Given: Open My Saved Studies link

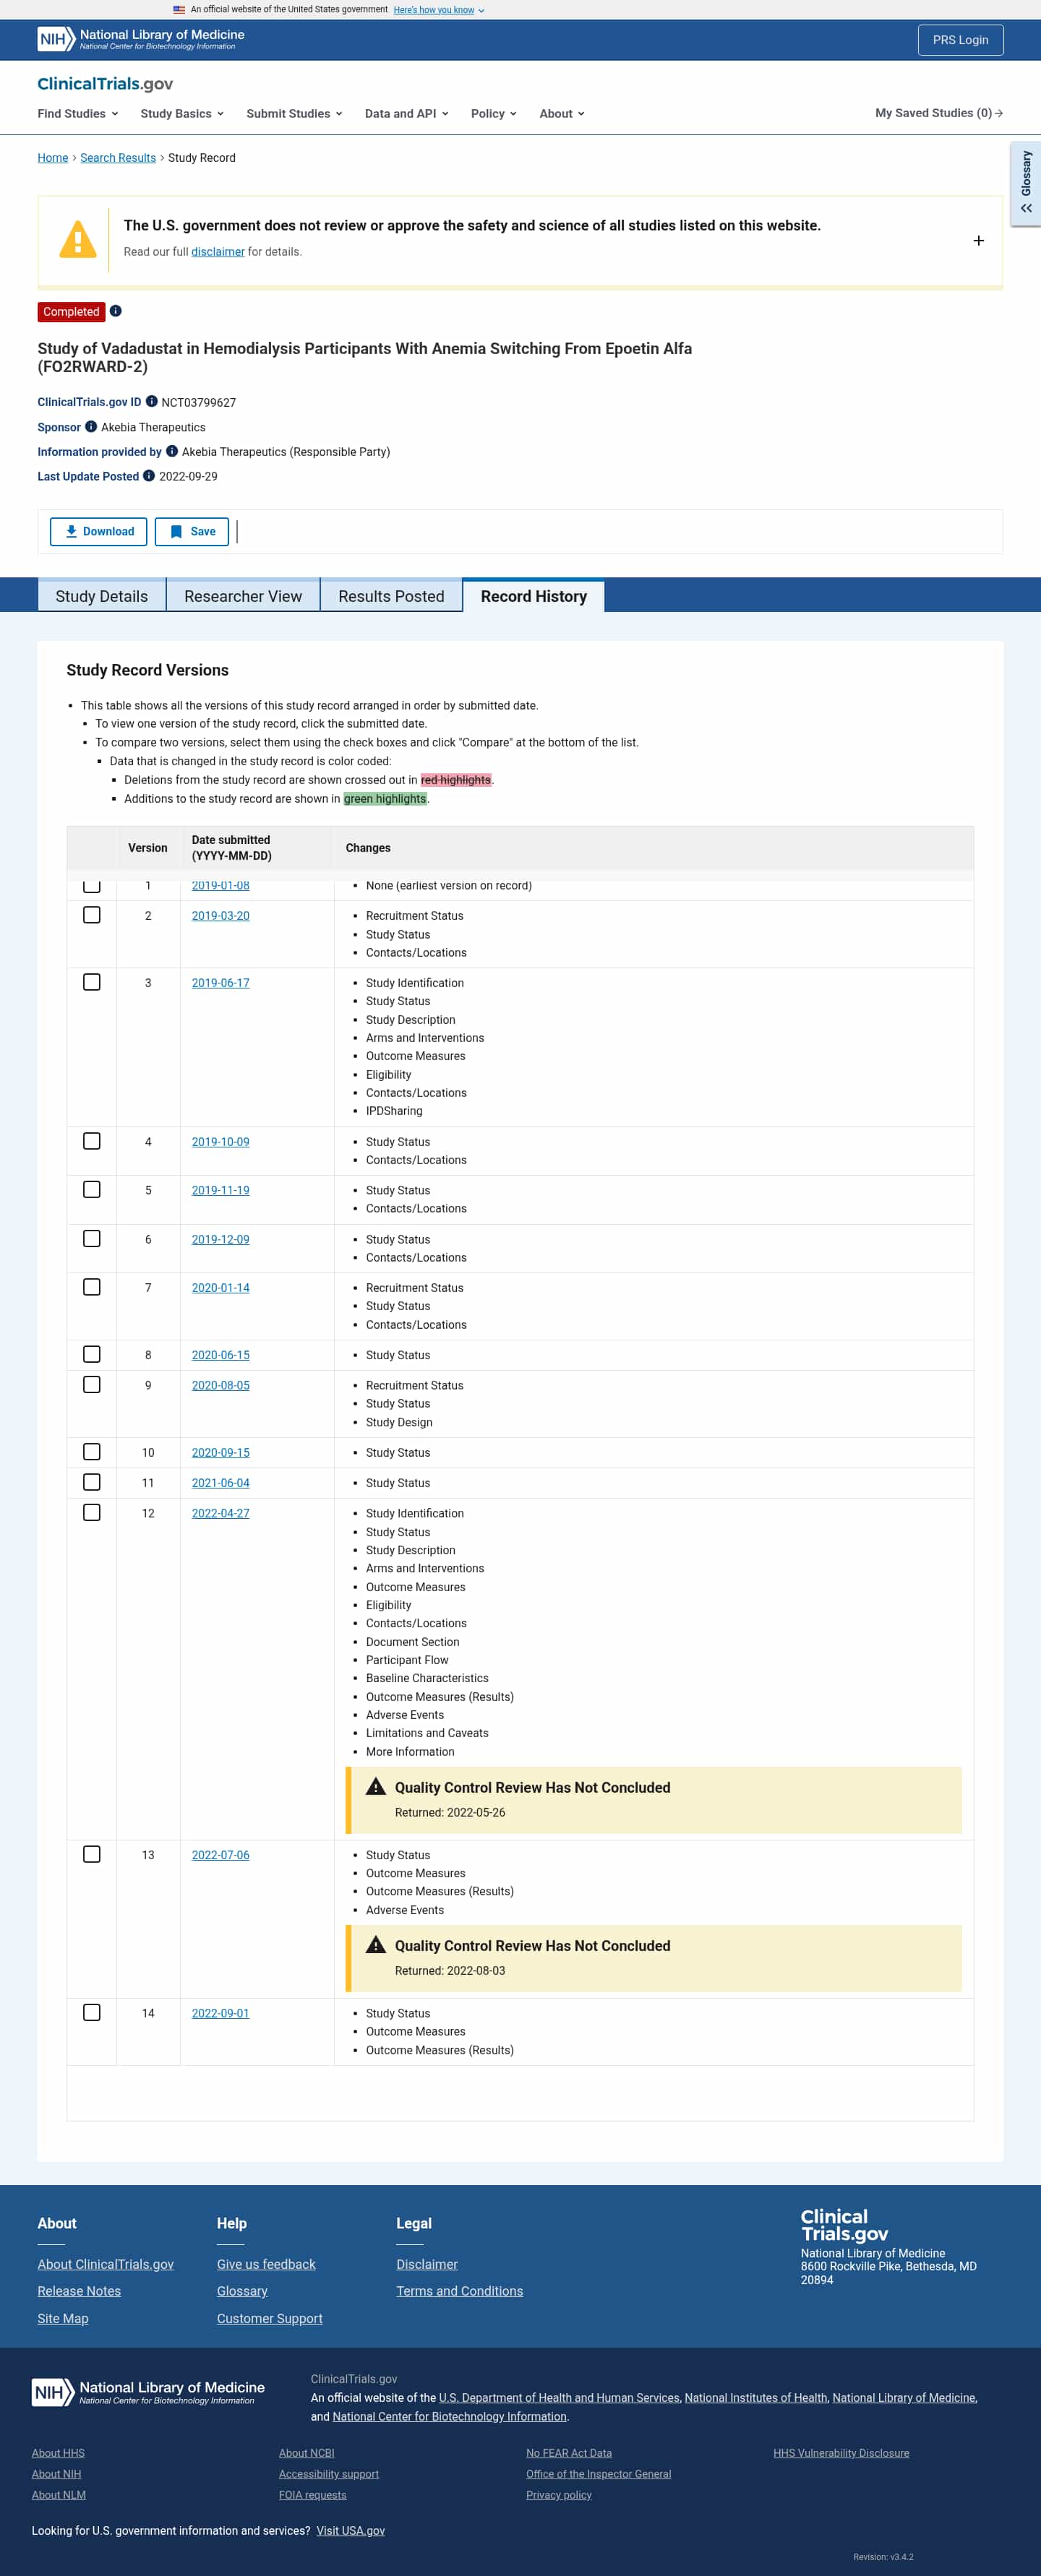Looking at the screenshot, I should (x=939, y=113).
